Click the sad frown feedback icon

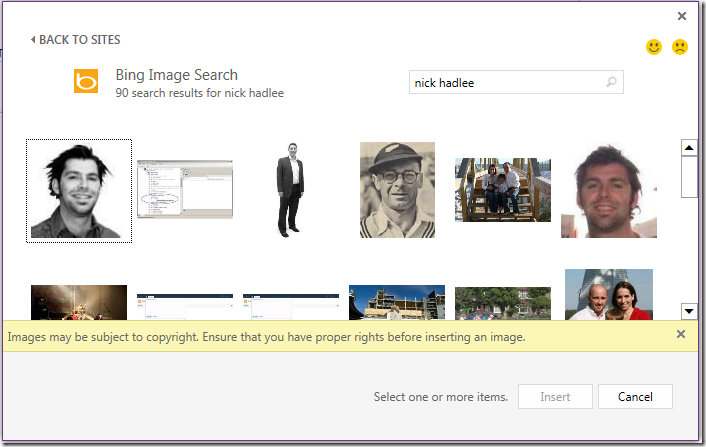tap(680, 47)
